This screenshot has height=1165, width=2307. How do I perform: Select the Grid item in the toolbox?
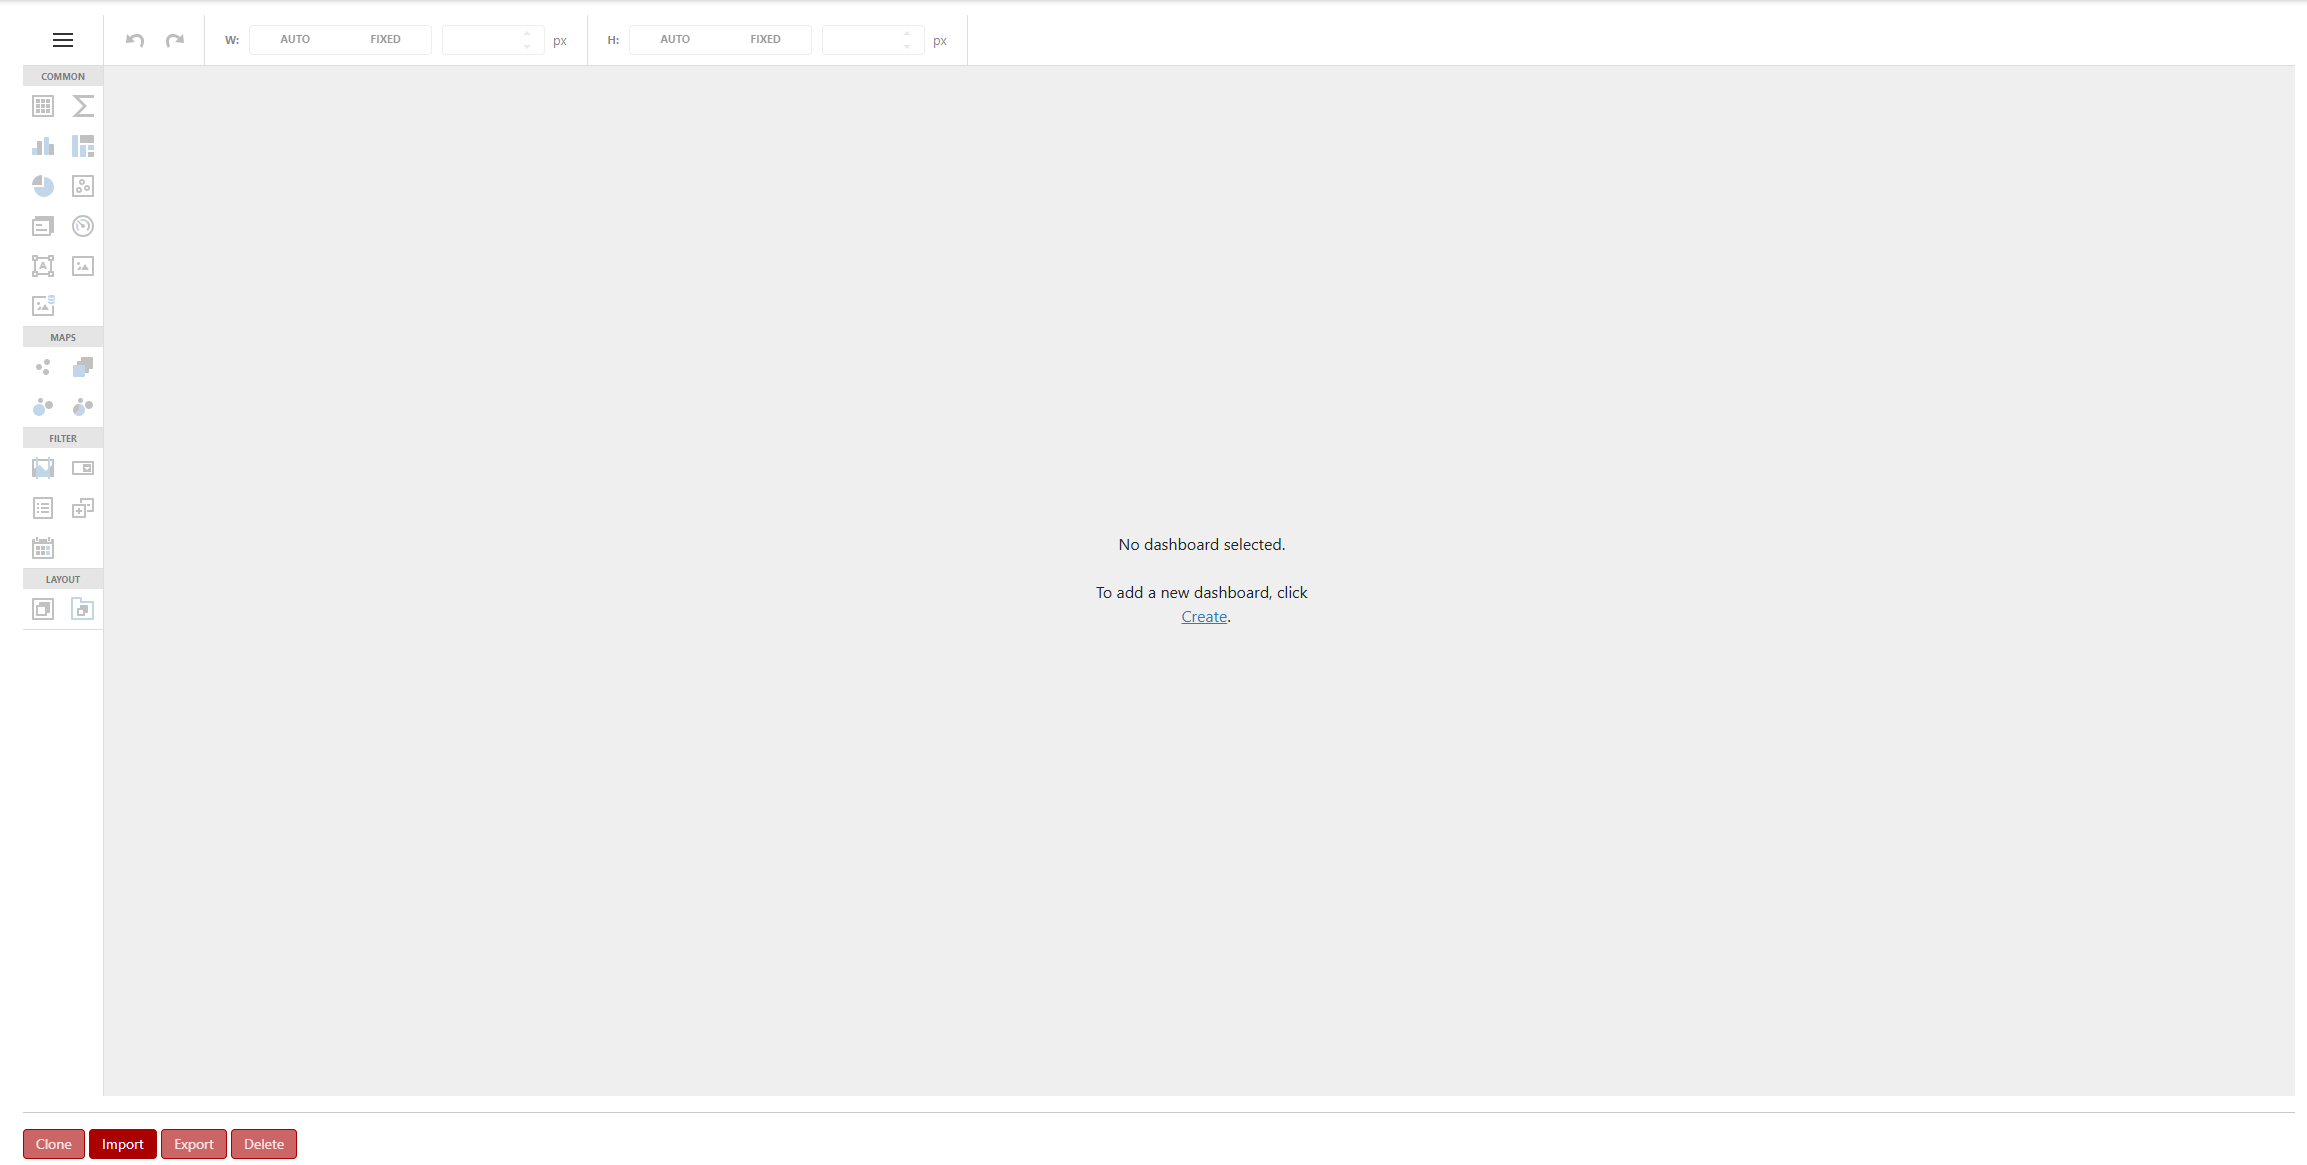click(43, 106)
